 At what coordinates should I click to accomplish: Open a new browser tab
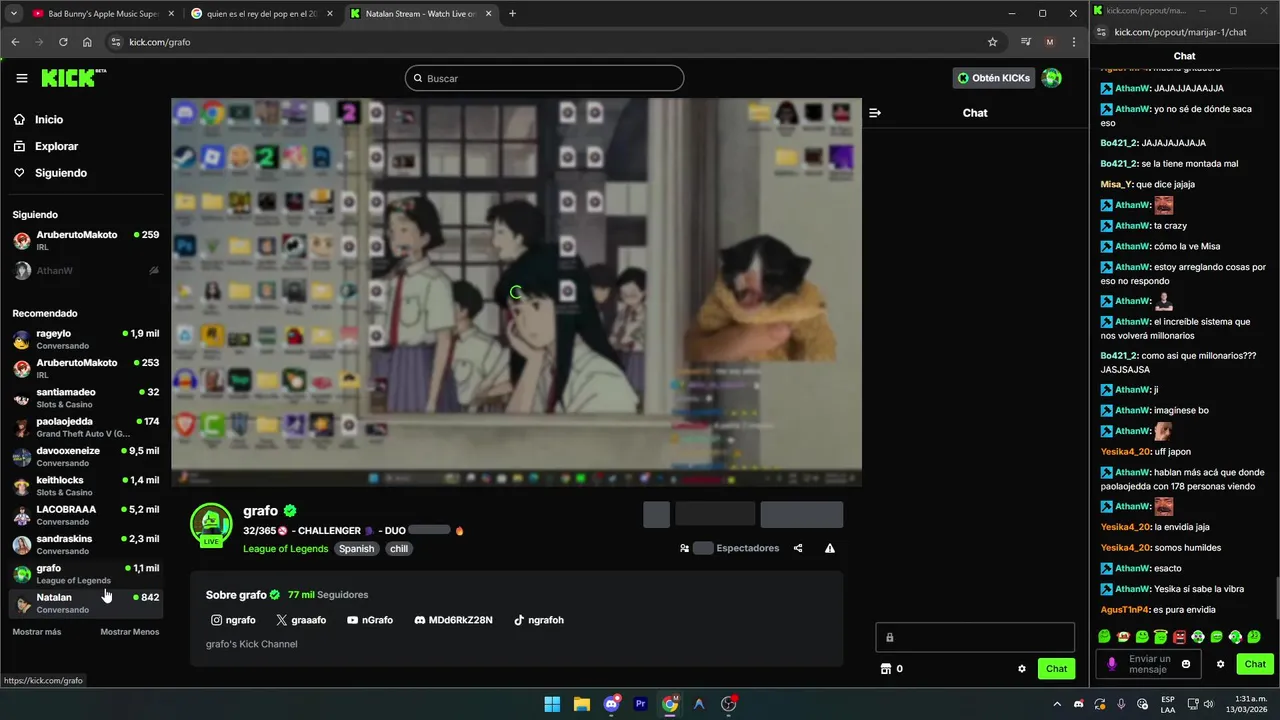tap(512, 14)
